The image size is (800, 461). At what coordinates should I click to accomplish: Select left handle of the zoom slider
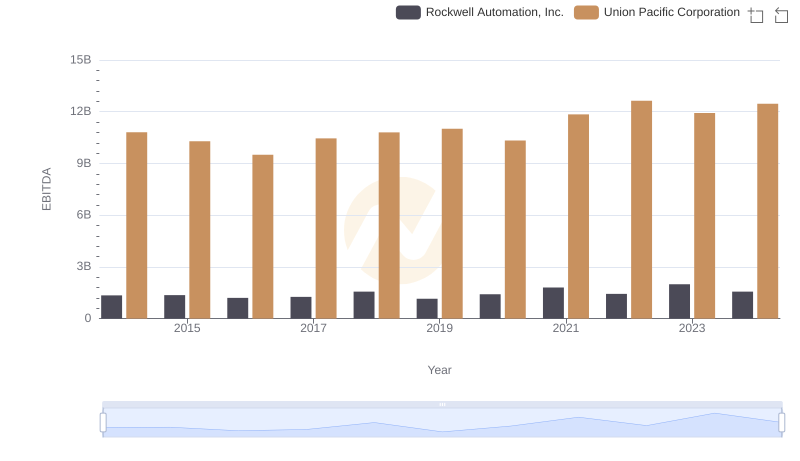pos(103,422)
